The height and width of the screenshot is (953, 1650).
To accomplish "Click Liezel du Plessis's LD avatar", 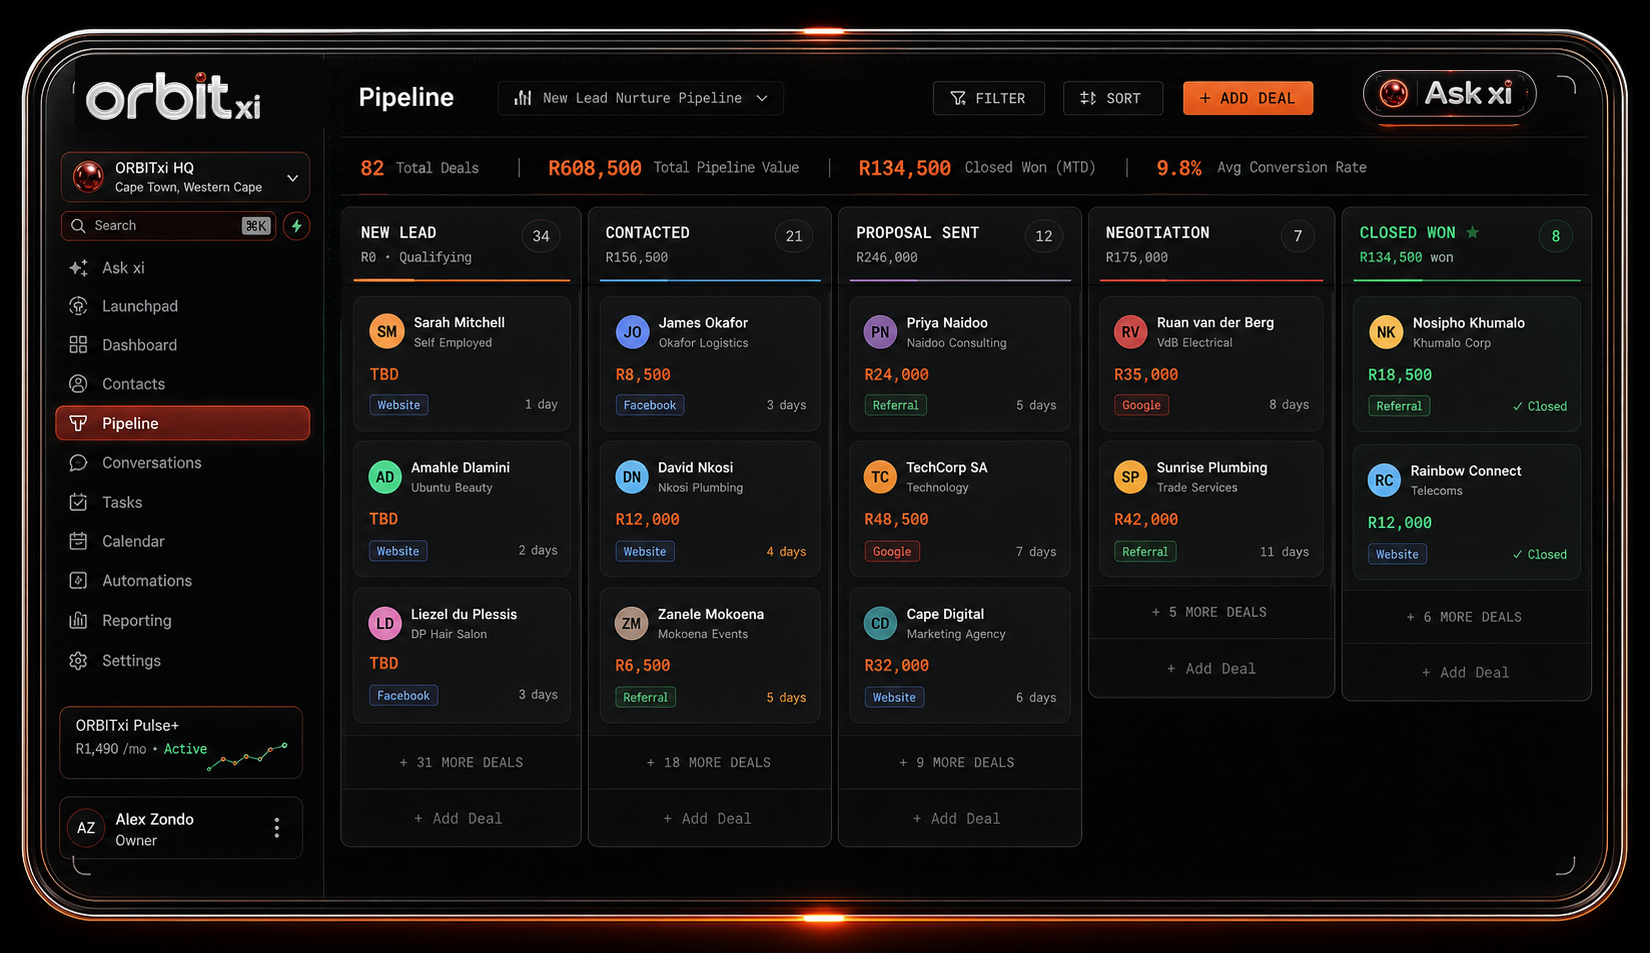I will tap(385, 624).
